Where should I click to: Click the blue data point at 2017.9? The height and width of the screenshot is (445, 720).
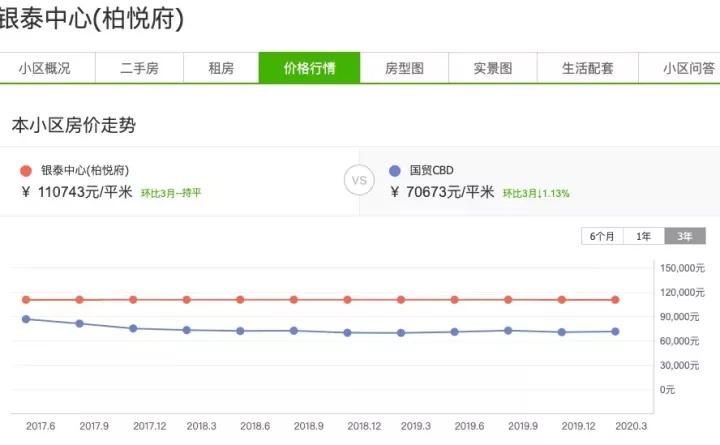coord(79,324)
